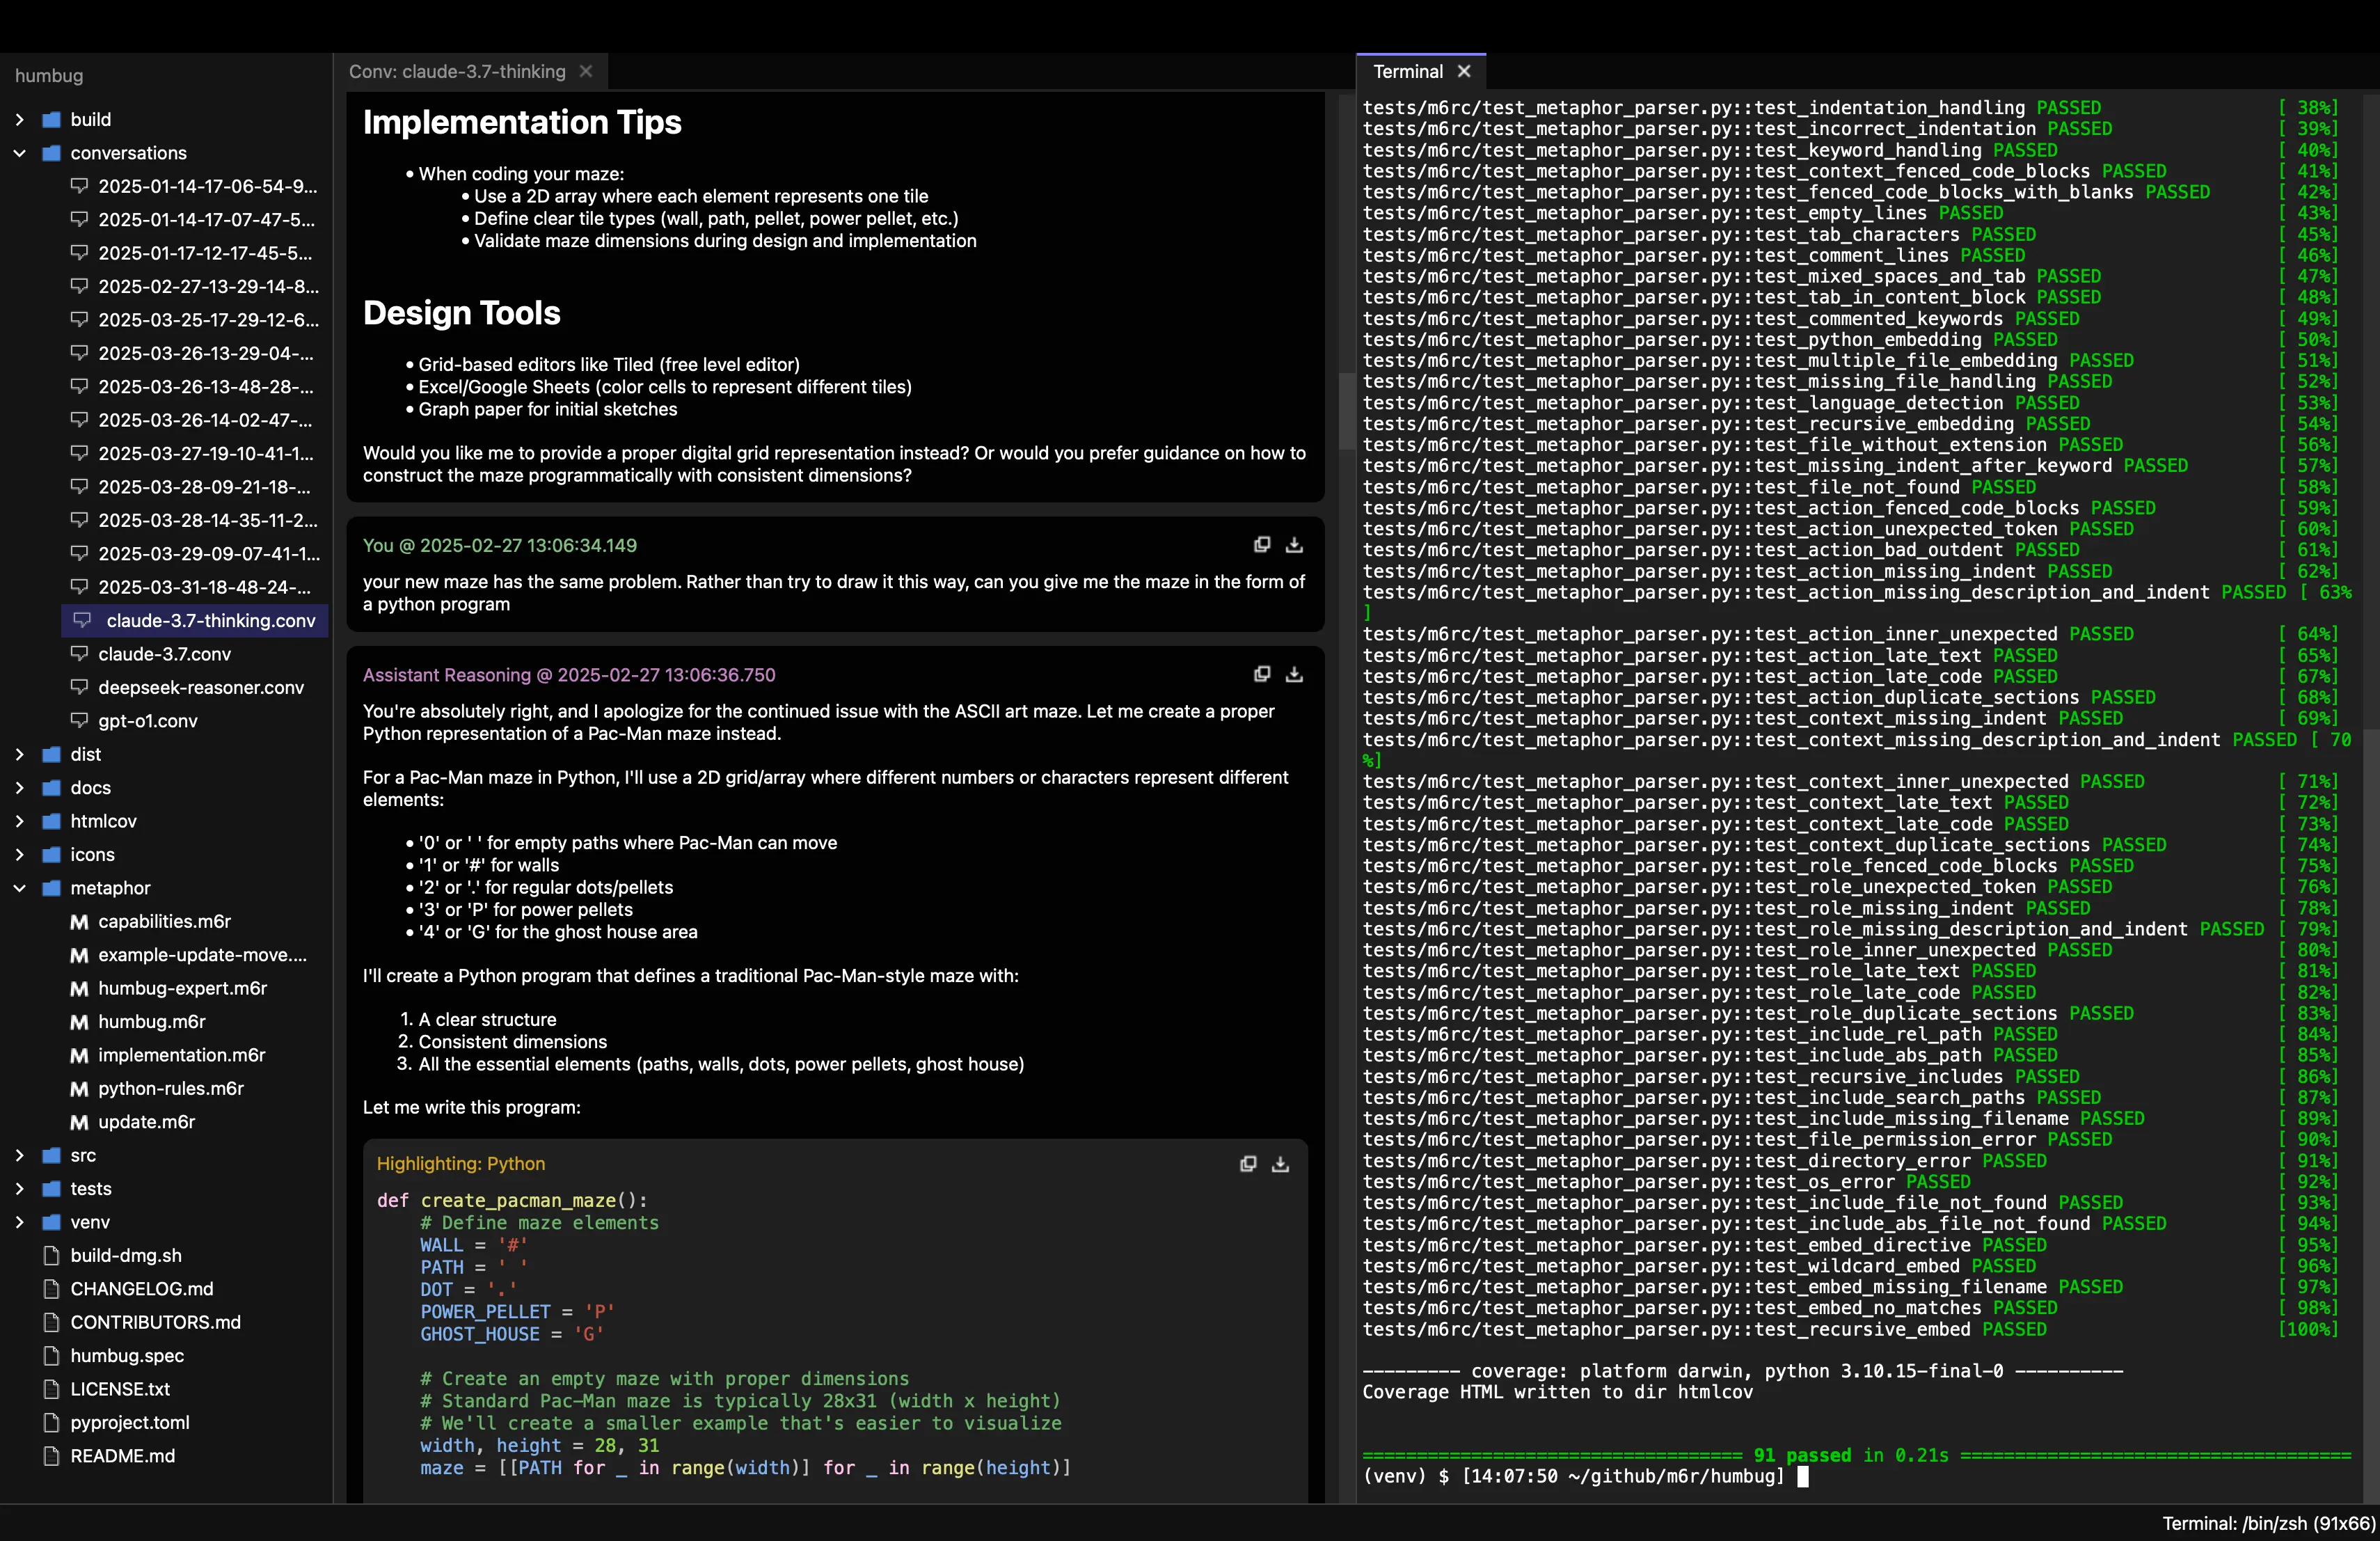
Task: Click 'Coverage HTML written to dir htmlcov' line
Action: click(1557, 1392)
